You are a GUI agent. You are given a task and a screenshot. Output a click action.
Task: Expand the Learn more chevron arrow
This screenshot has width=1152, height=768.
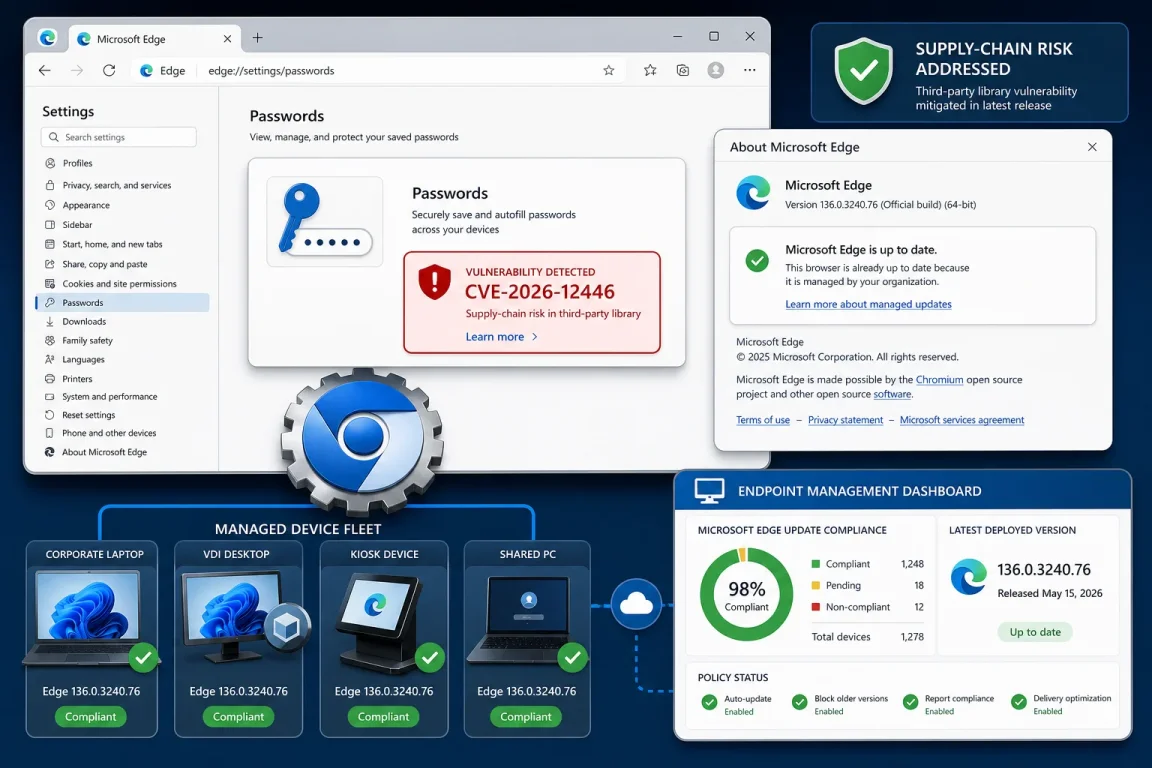535,337
